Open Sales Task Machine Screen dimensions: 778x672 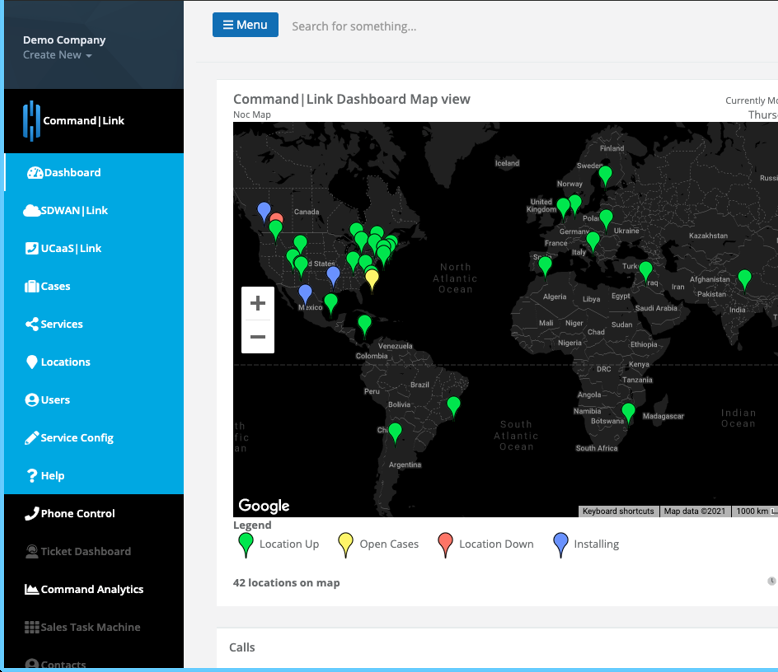coord(94,627)
